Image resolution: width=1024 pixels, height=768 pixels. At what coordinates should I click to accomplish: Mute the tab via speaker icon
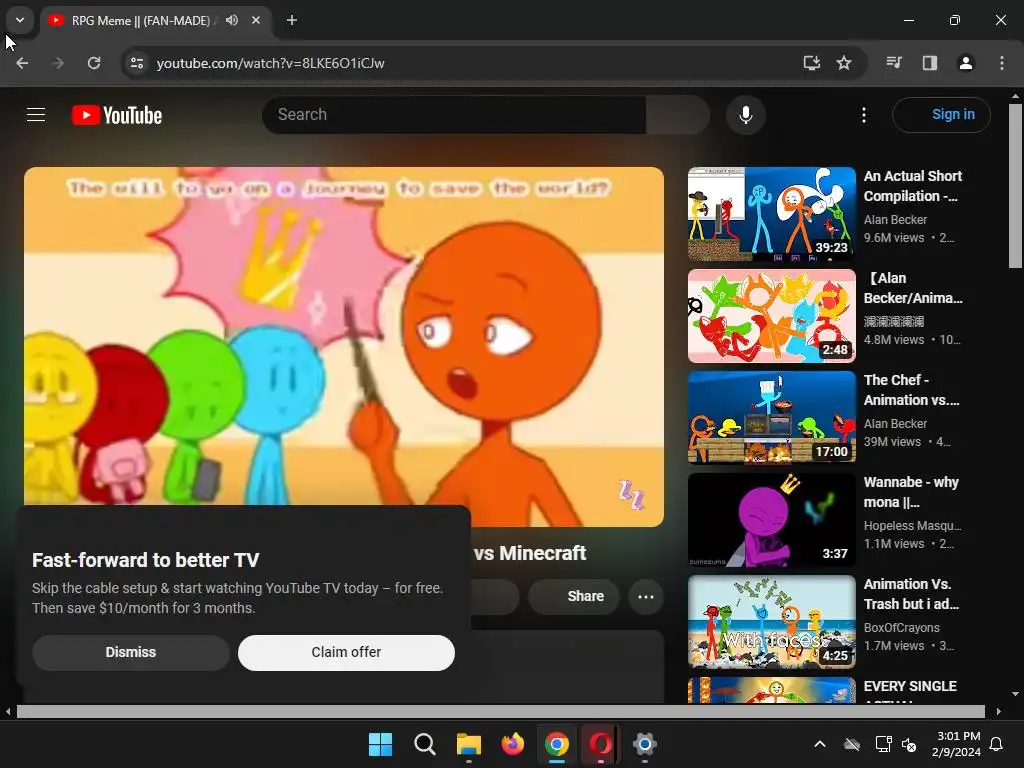coord(231,20)
